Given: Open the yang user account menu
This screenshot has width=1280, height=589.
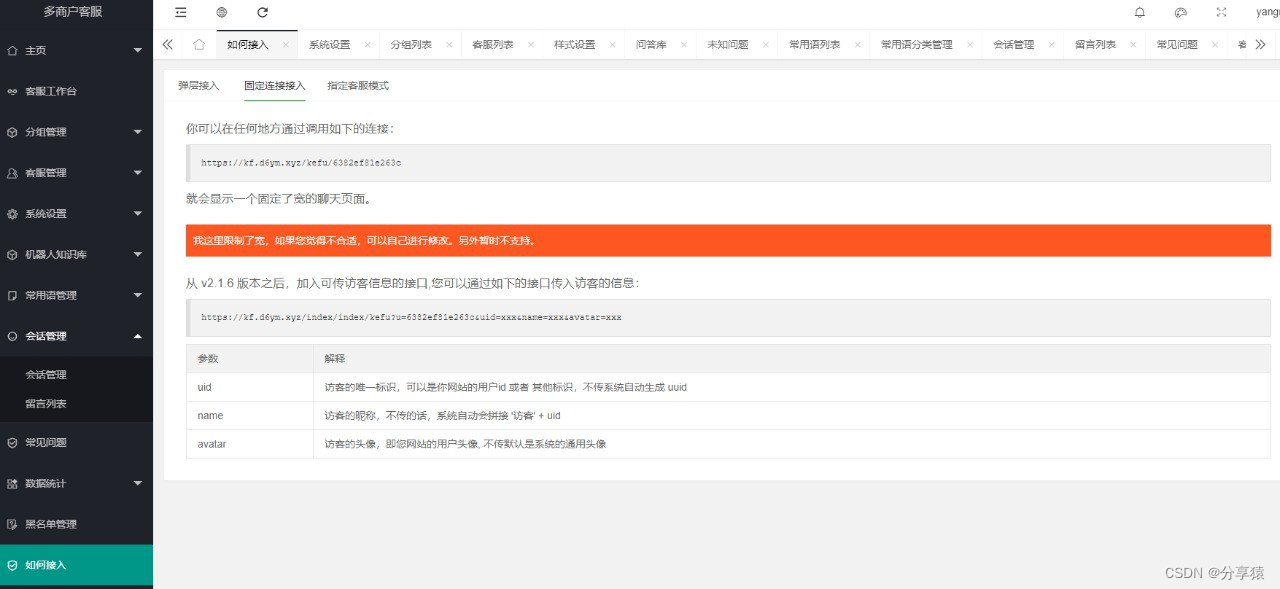Looking at the screenshot, I should 1267,12.
